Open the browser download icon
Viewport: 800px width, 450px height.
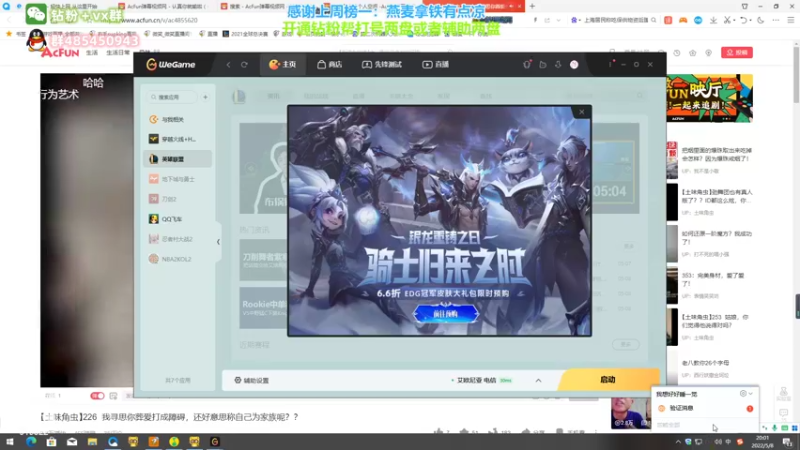click(x=713, y=20)
